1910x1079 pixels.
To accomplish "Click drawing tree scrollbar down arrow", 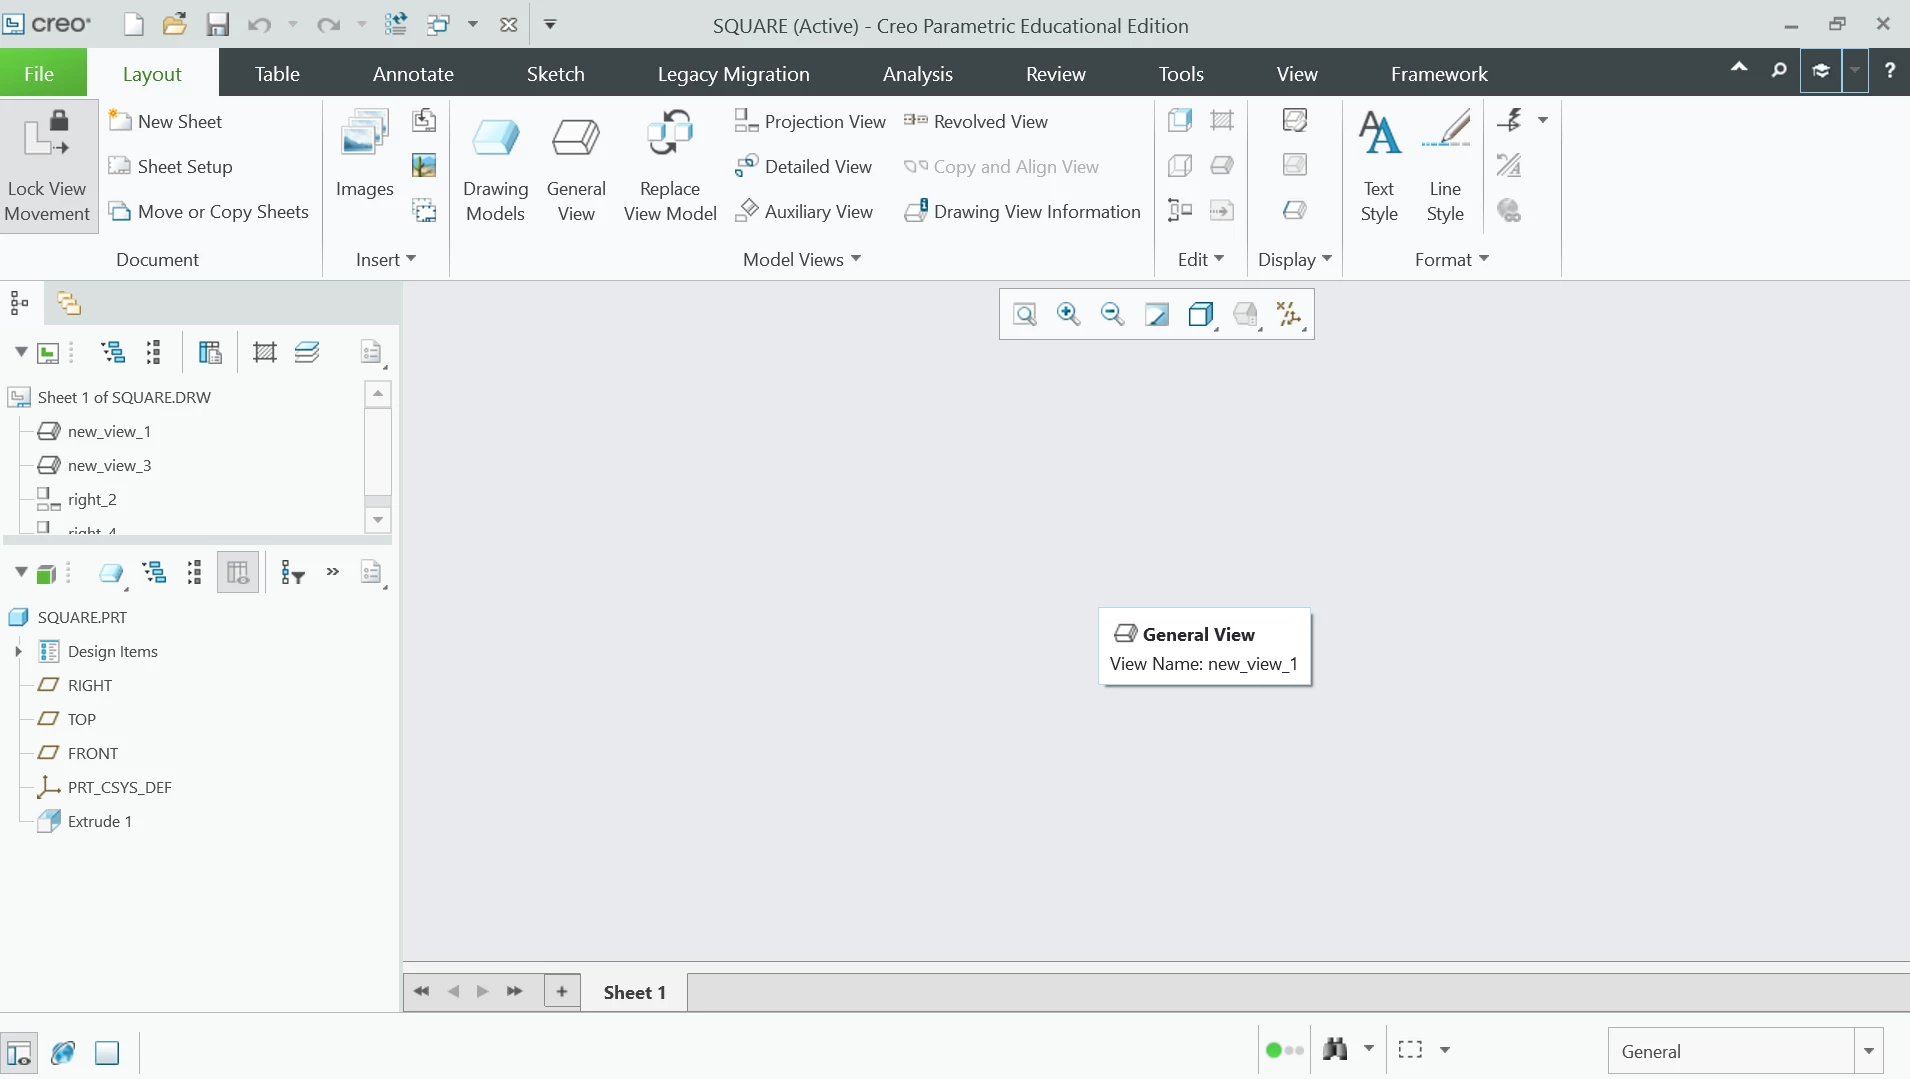I will pyautogui.click(x=378, y=520).
